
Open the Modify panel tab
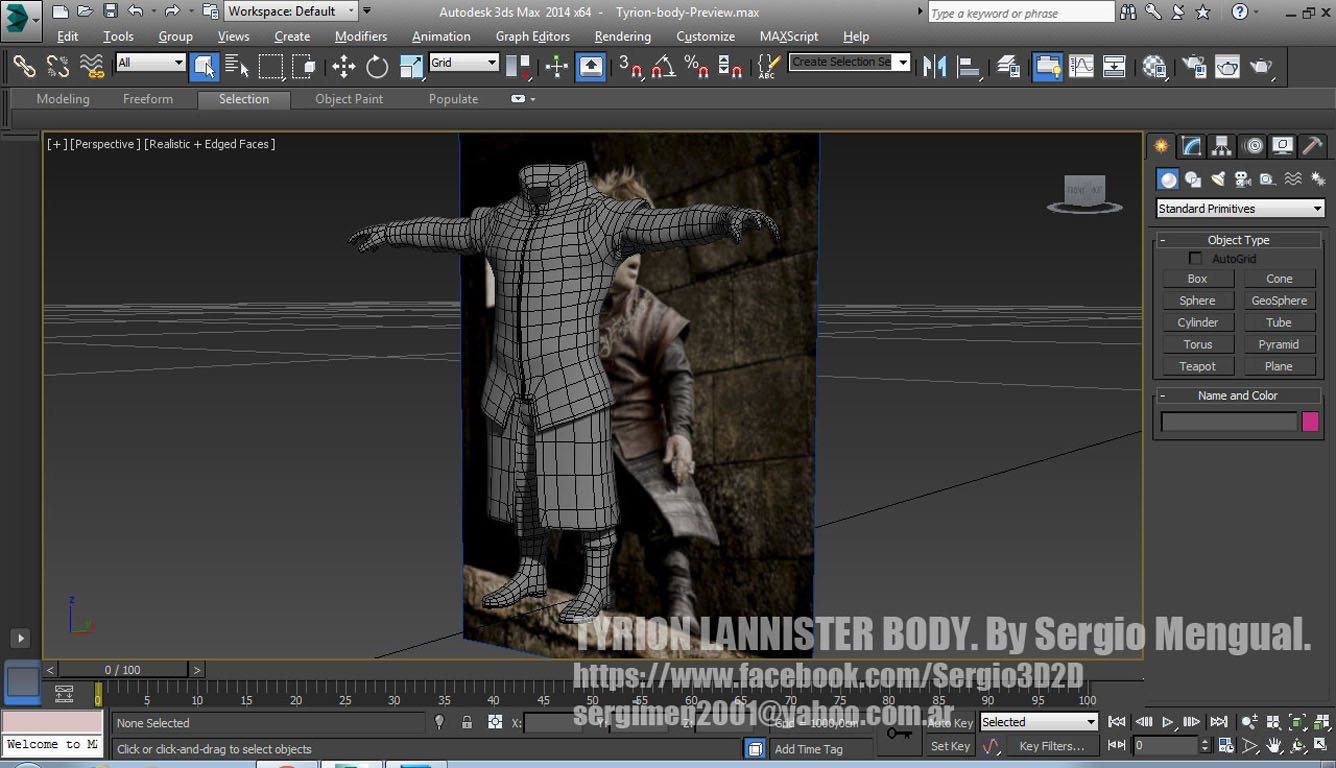[1191, 146]
